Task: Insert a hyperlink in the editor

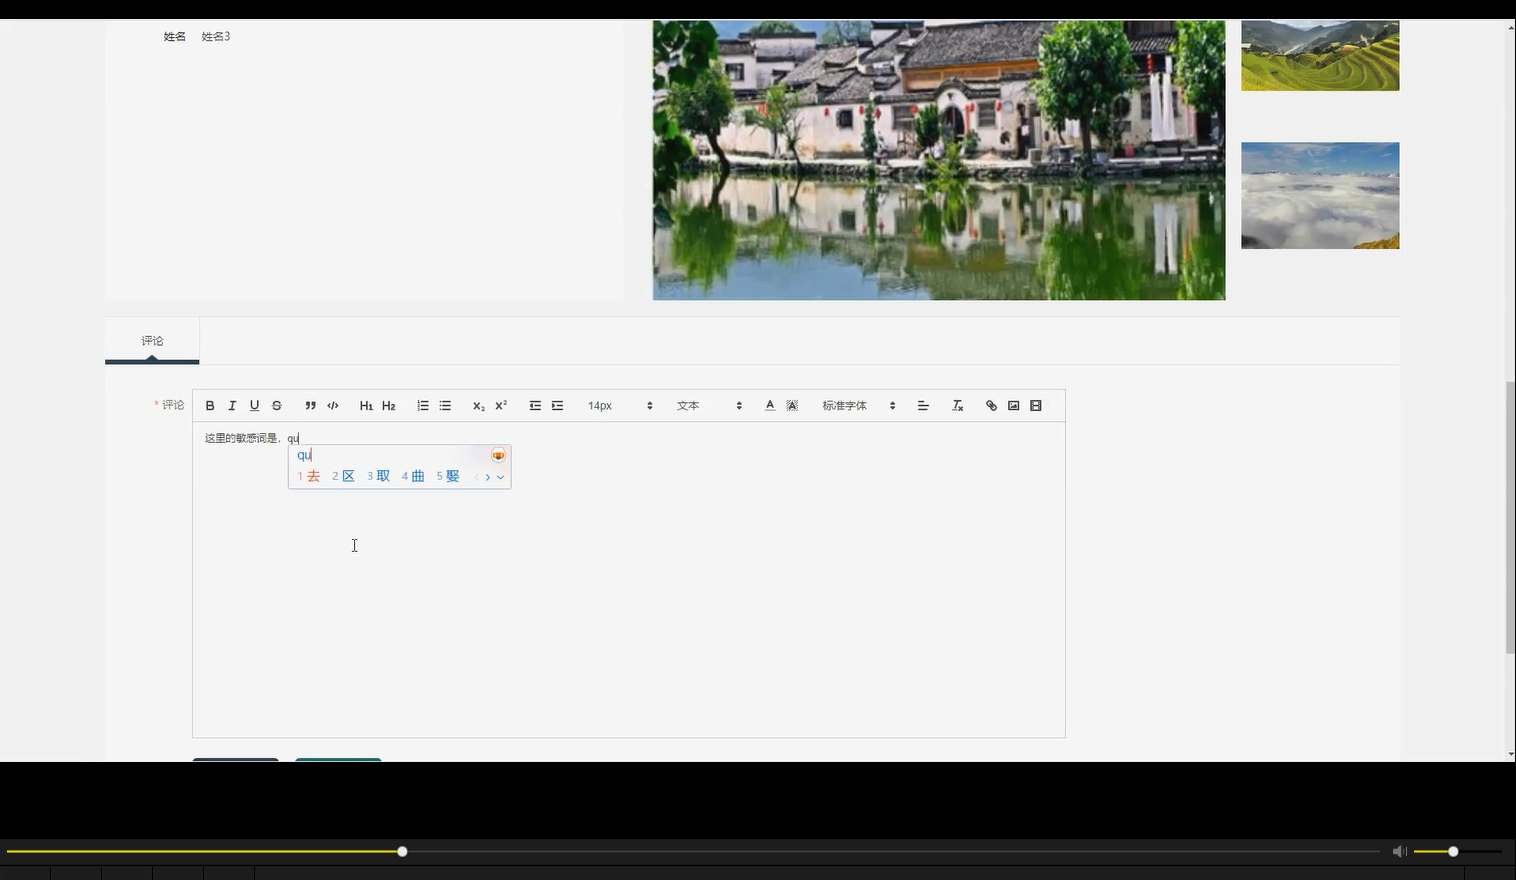Action: coord(991,405)
